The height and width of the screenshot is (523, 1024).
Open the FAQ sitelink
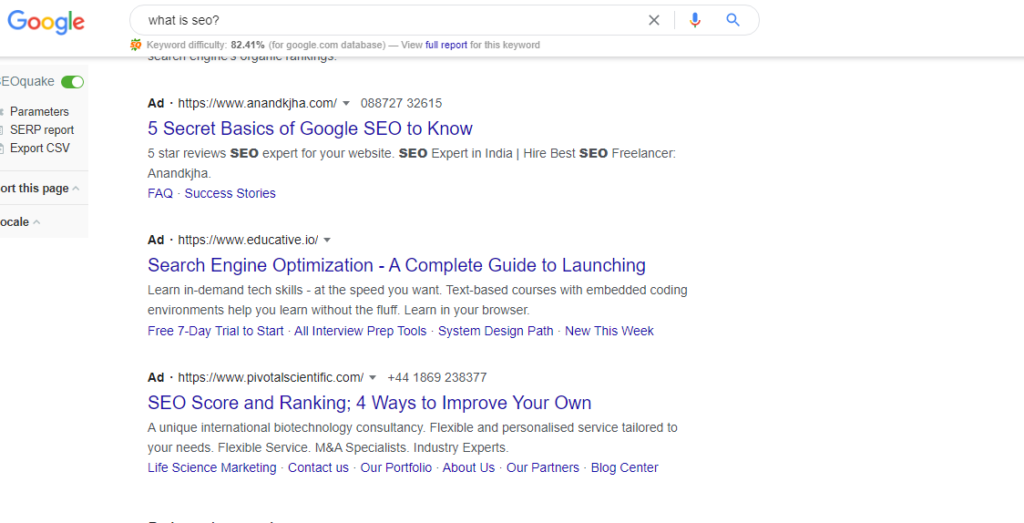point(160,193)
